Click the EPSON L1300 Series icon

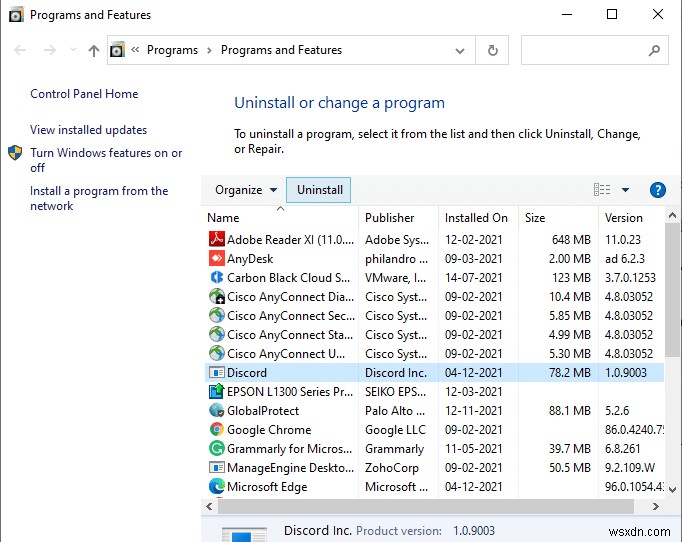(x=217, y=391)
